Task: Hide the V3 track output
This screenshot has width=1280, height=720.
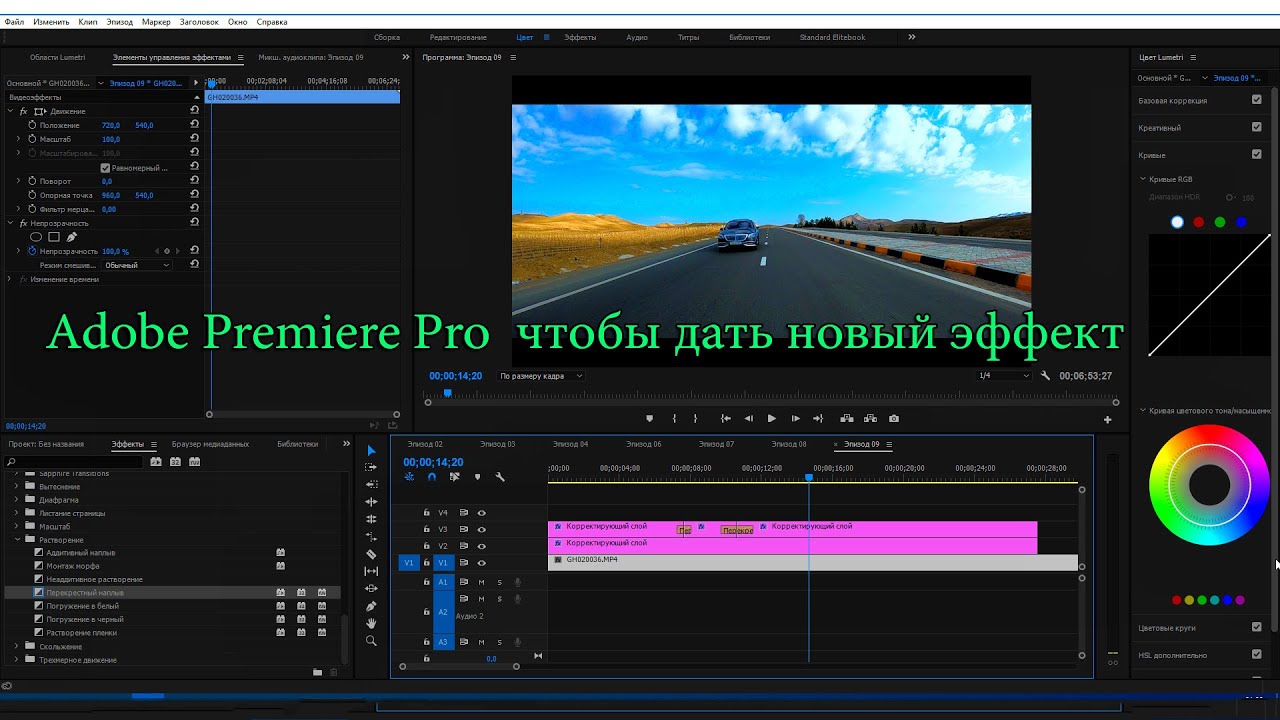Action: (481, 529)
